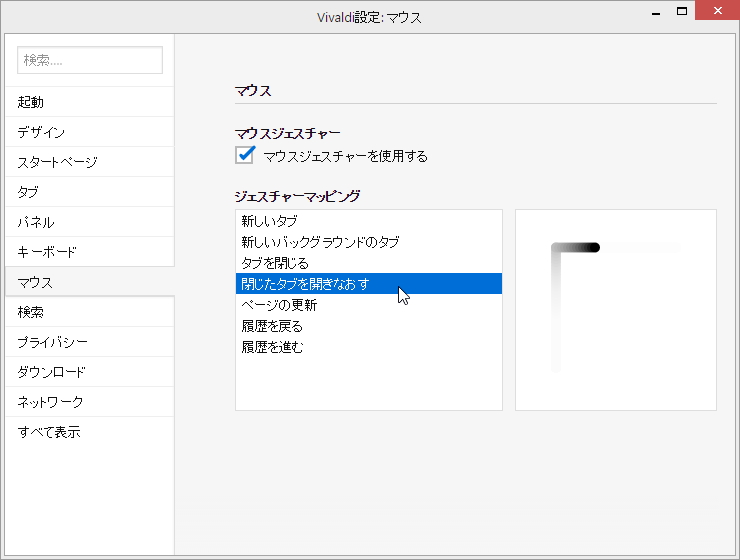Open the 起動 settings section
Image resolution: width=740 pixels, height=560 pixels.
[90, 102]
